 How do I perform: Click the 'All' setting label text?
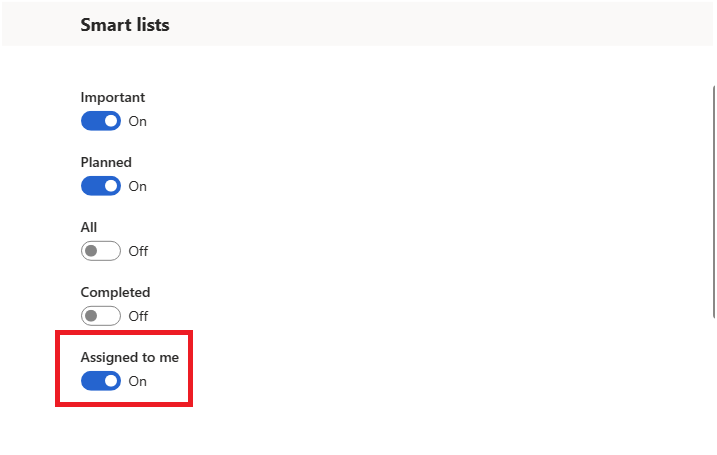[x=89, y=227]
